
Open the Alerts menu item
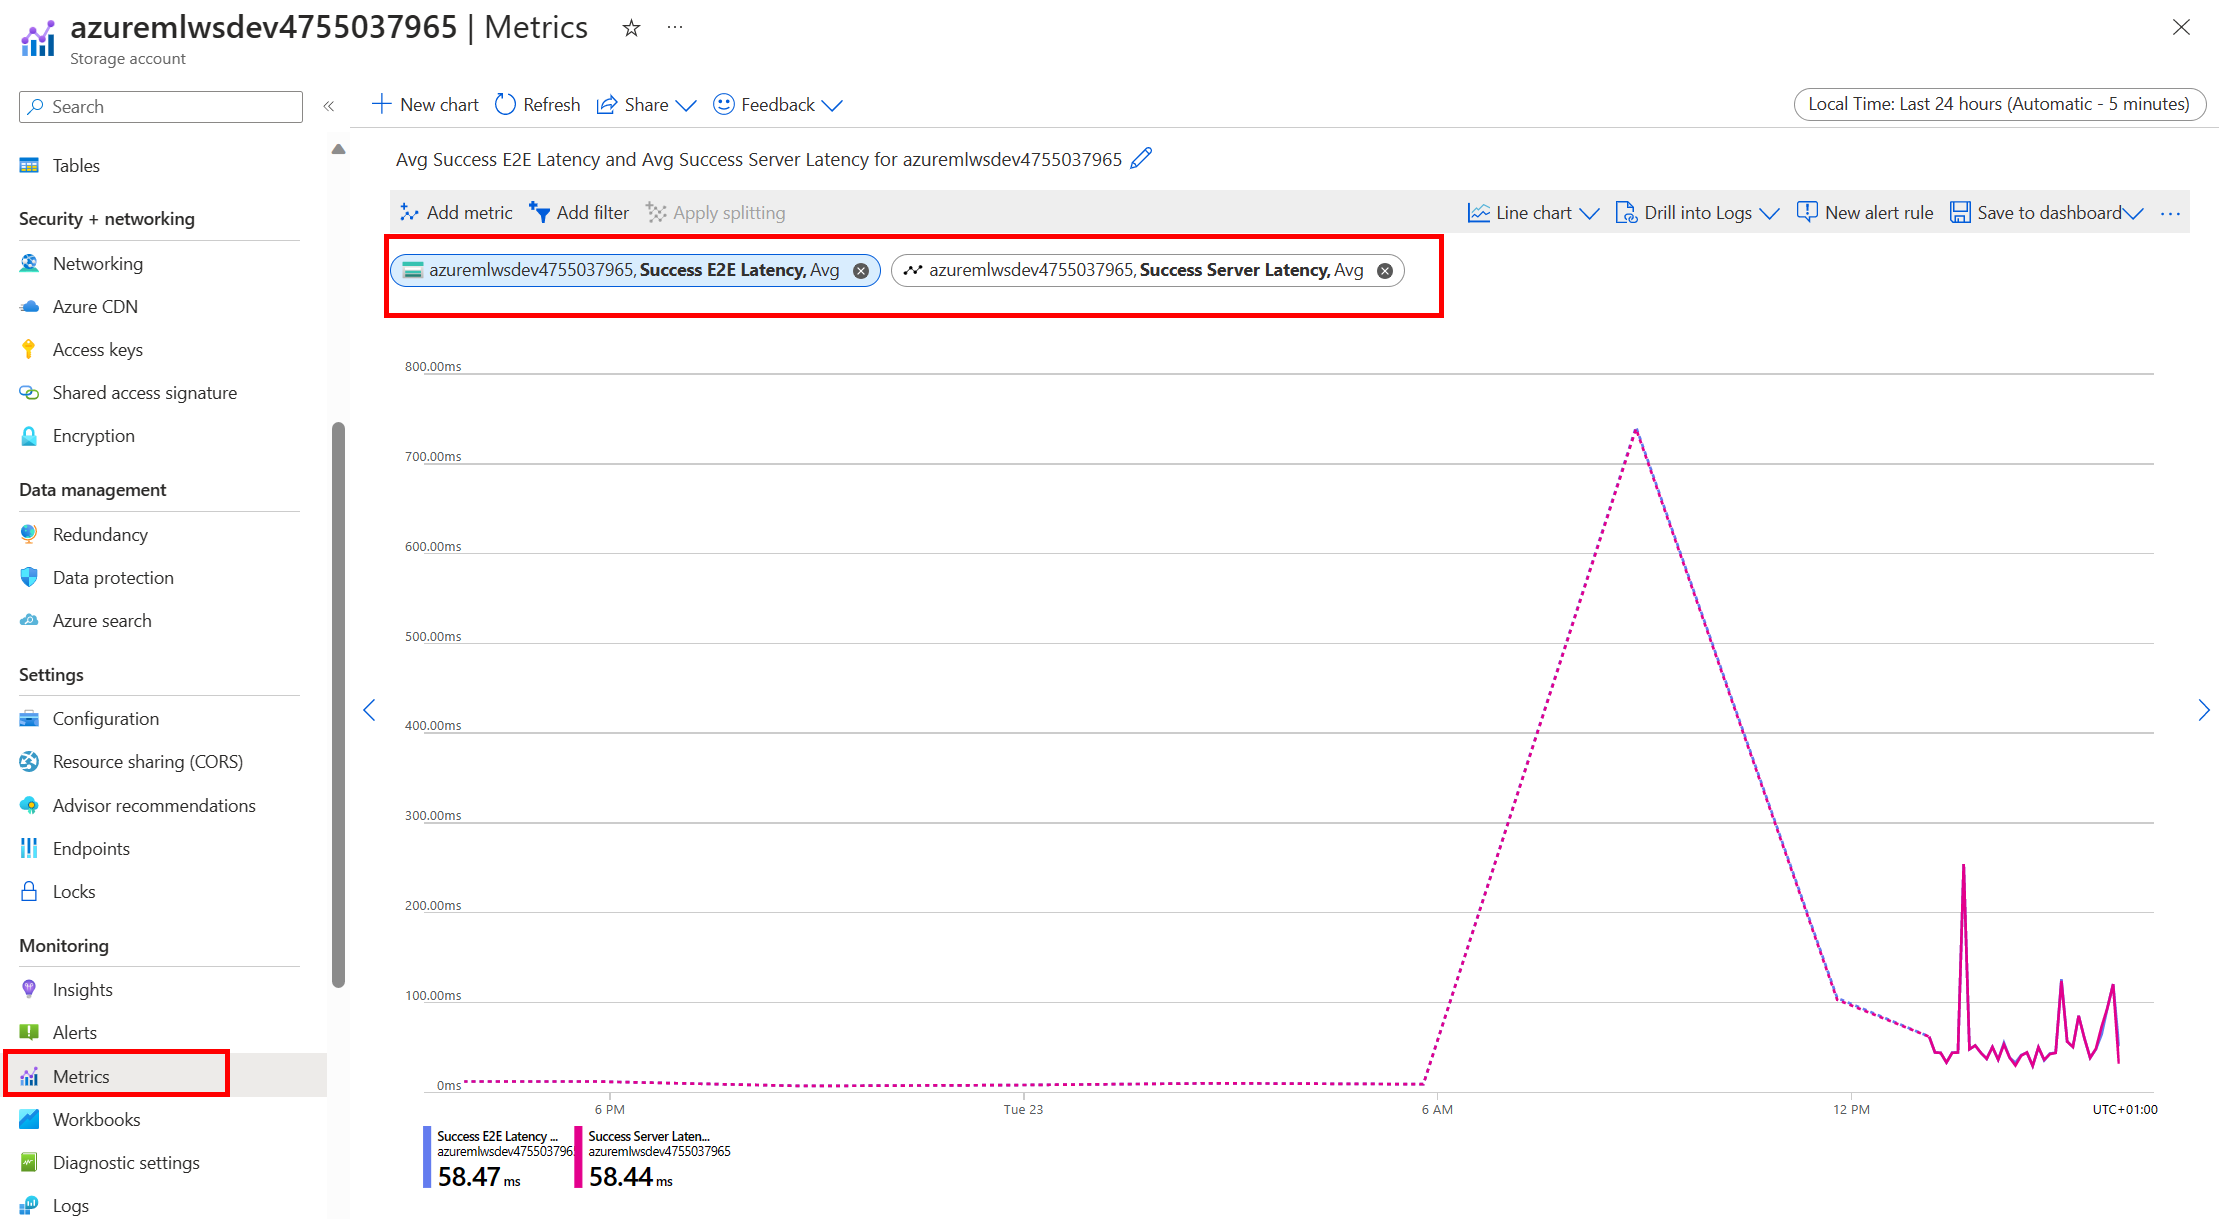[75, 1033]
